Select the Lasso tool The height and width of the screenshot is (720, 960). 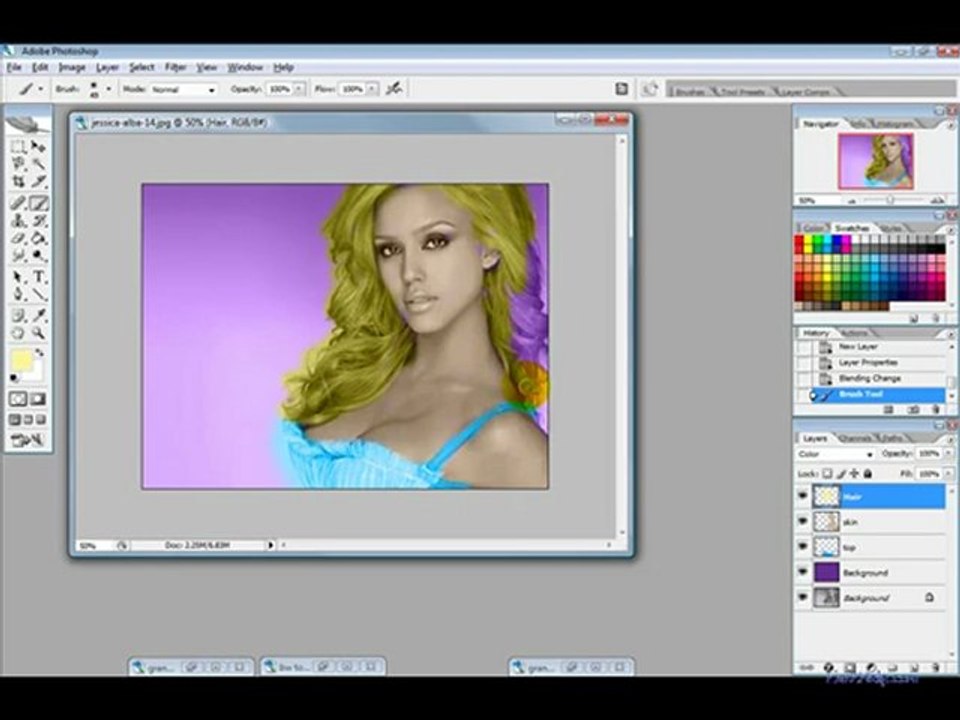pos(18,163)
